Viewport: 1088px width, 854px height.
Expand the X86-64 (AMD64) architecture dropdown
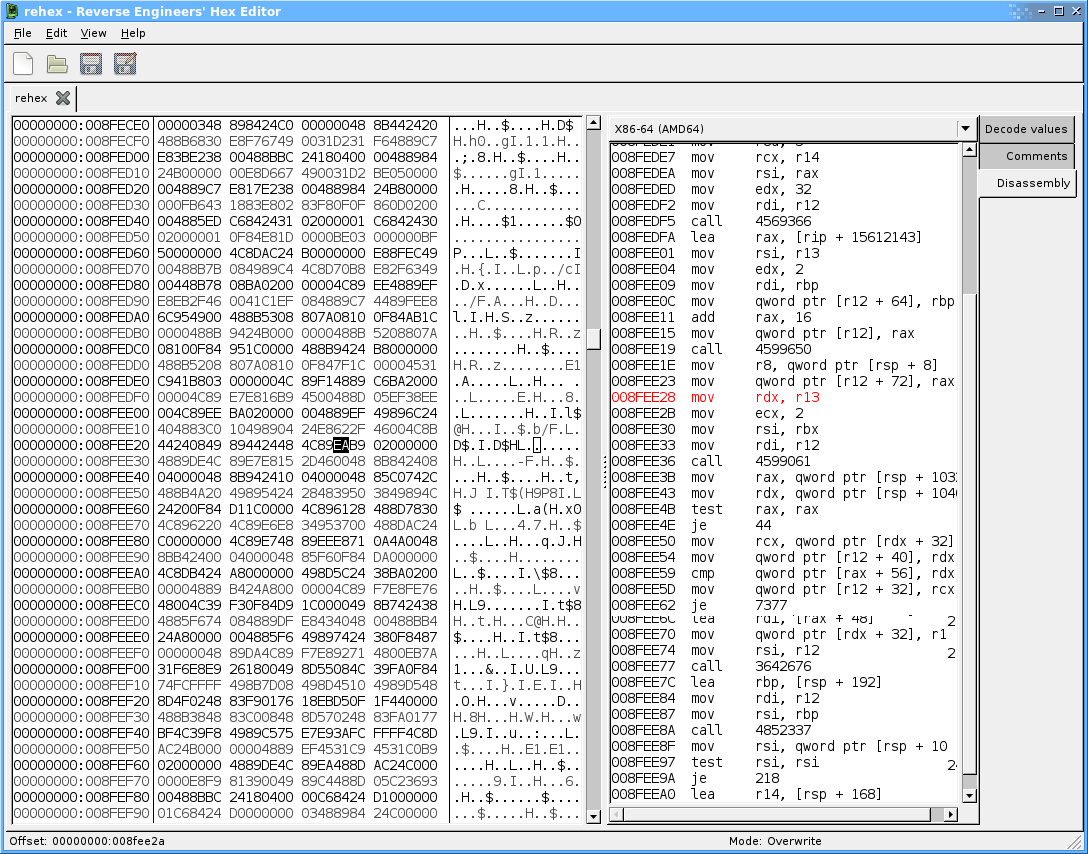[965, 129]
